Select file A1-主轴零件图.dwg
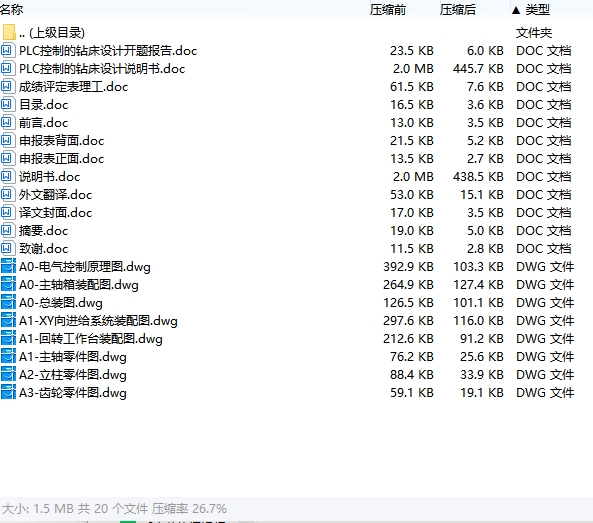 click(73, 357)
